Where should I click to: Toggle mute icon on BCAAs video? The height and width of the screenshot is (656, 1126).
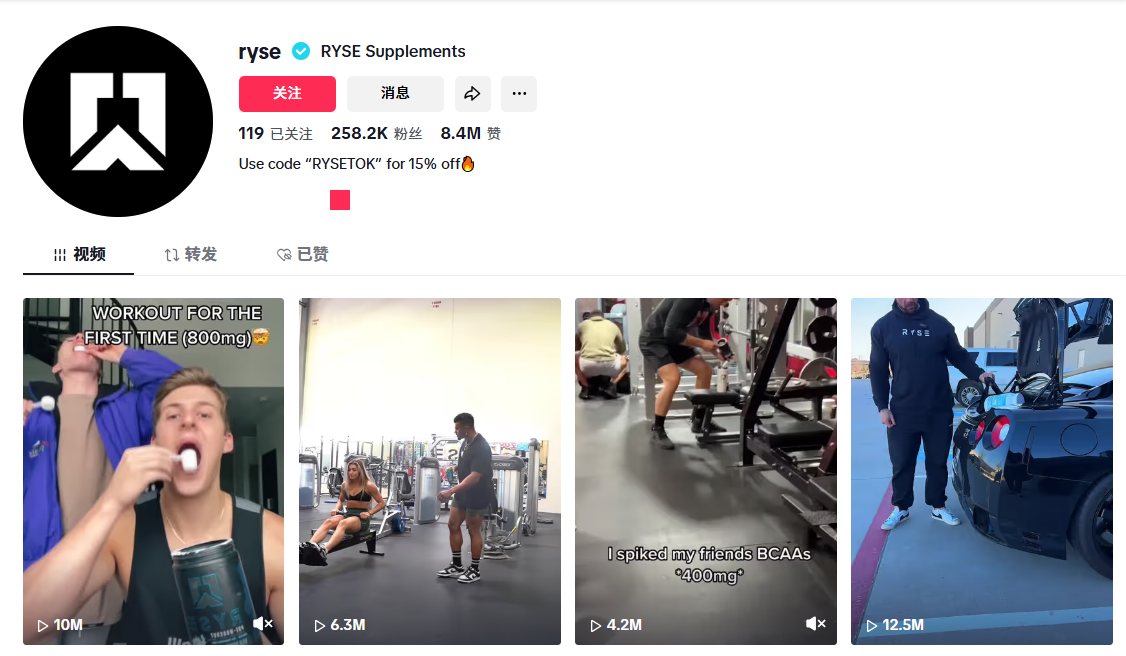(x=816, y=624)
